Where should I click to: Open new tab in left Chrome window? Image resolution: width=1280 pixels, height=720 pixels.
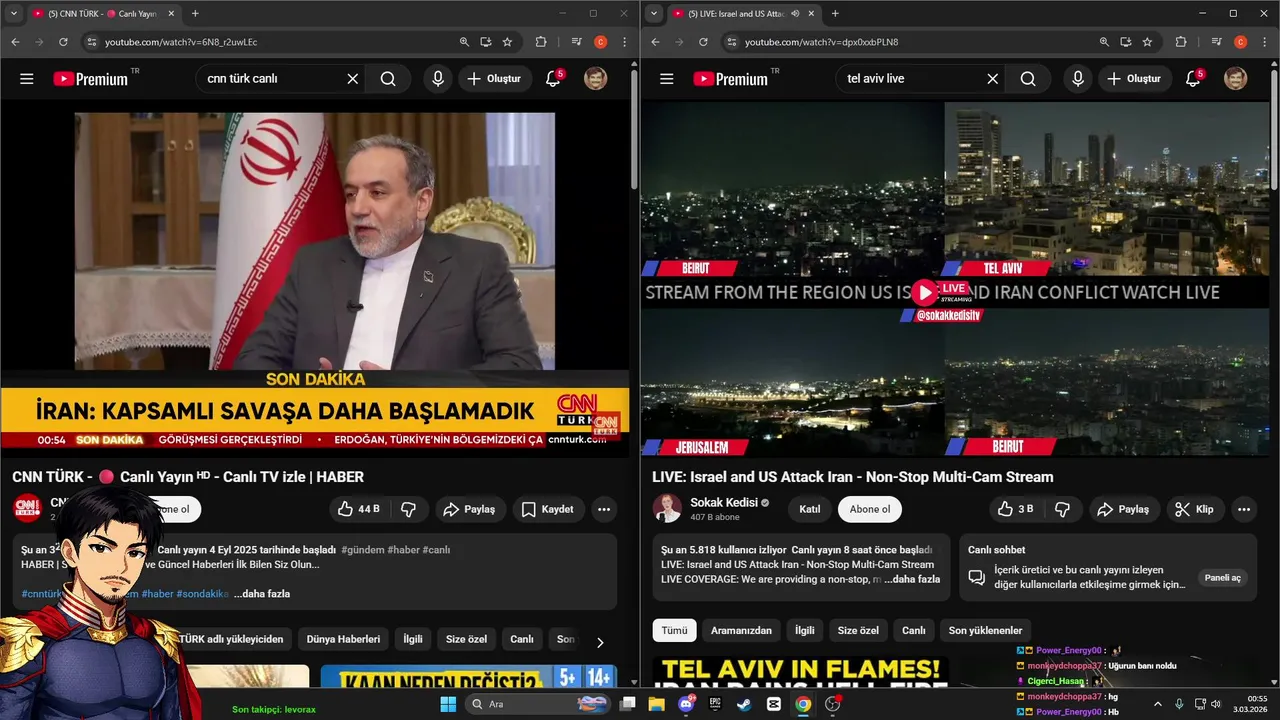[195, 13]
